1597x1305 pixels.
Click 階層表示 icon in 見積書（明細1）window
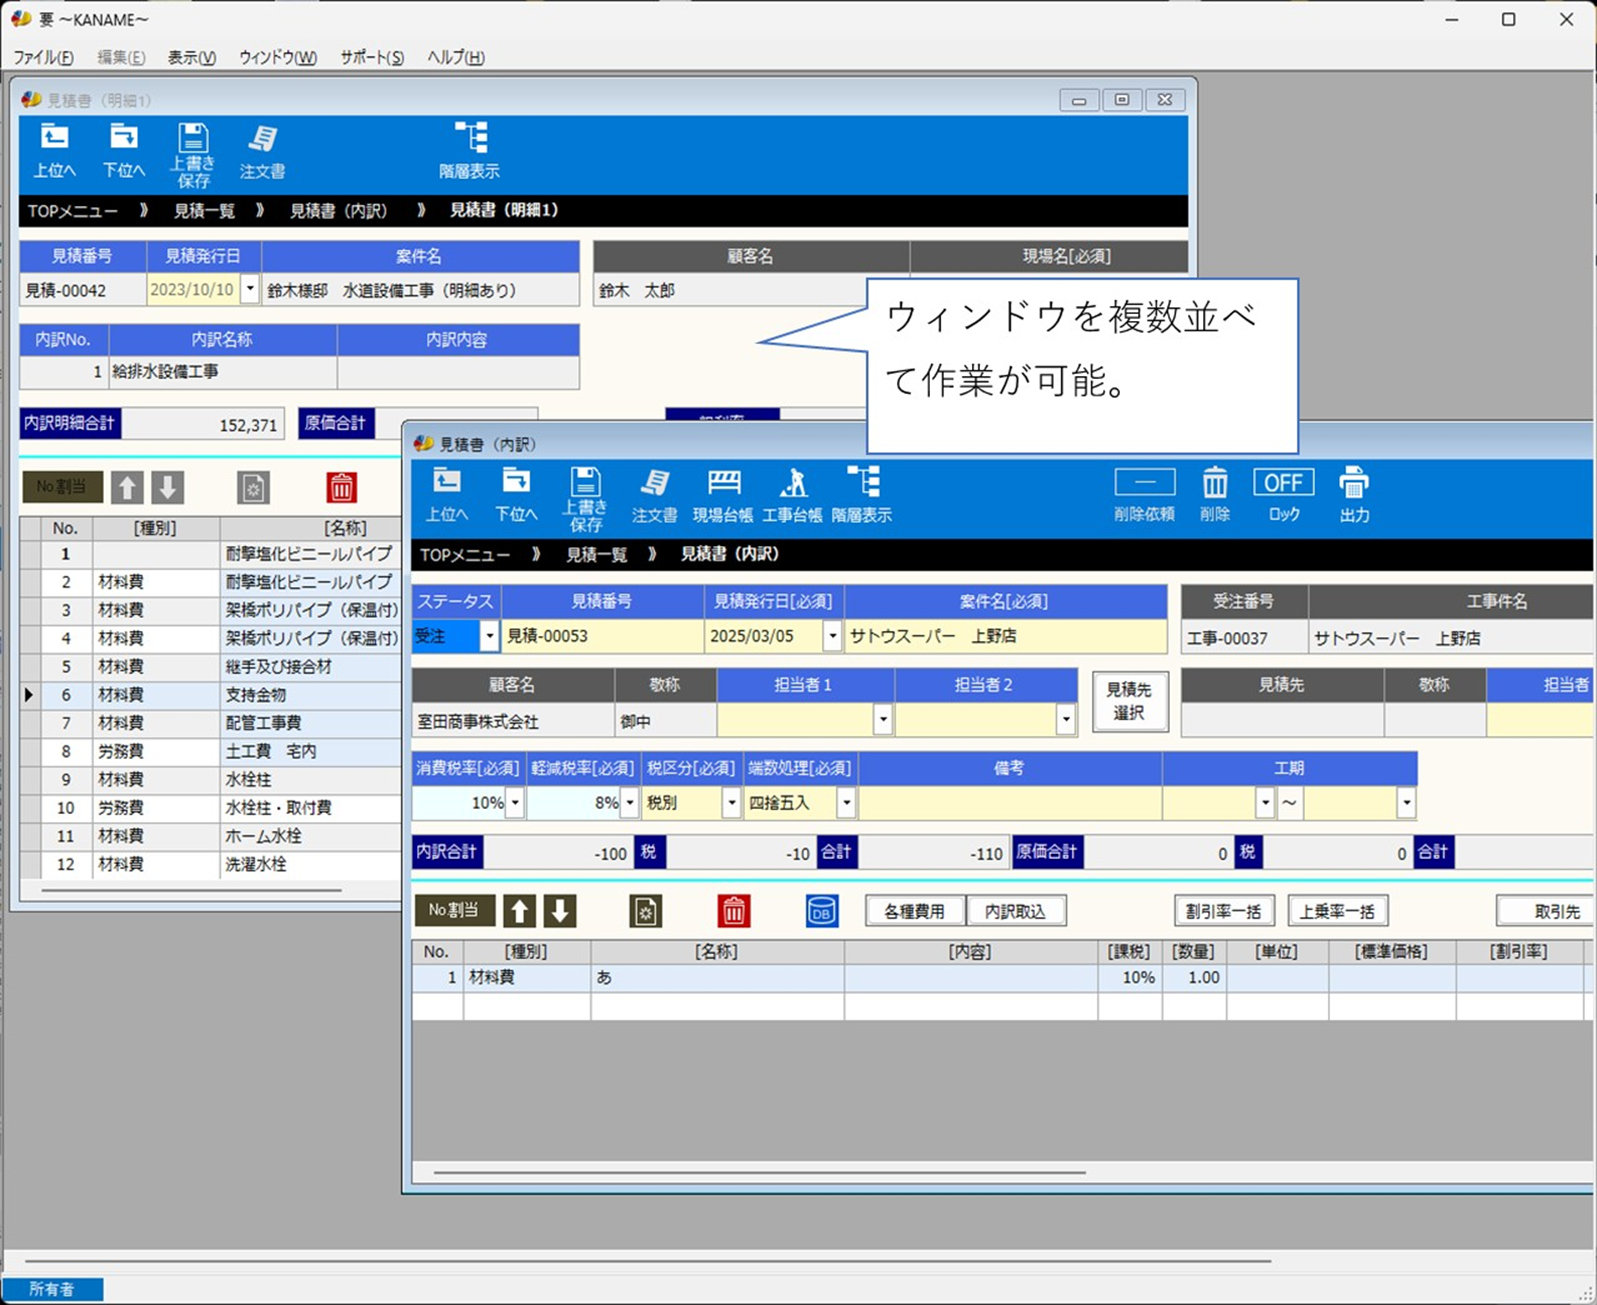[469, 150]
